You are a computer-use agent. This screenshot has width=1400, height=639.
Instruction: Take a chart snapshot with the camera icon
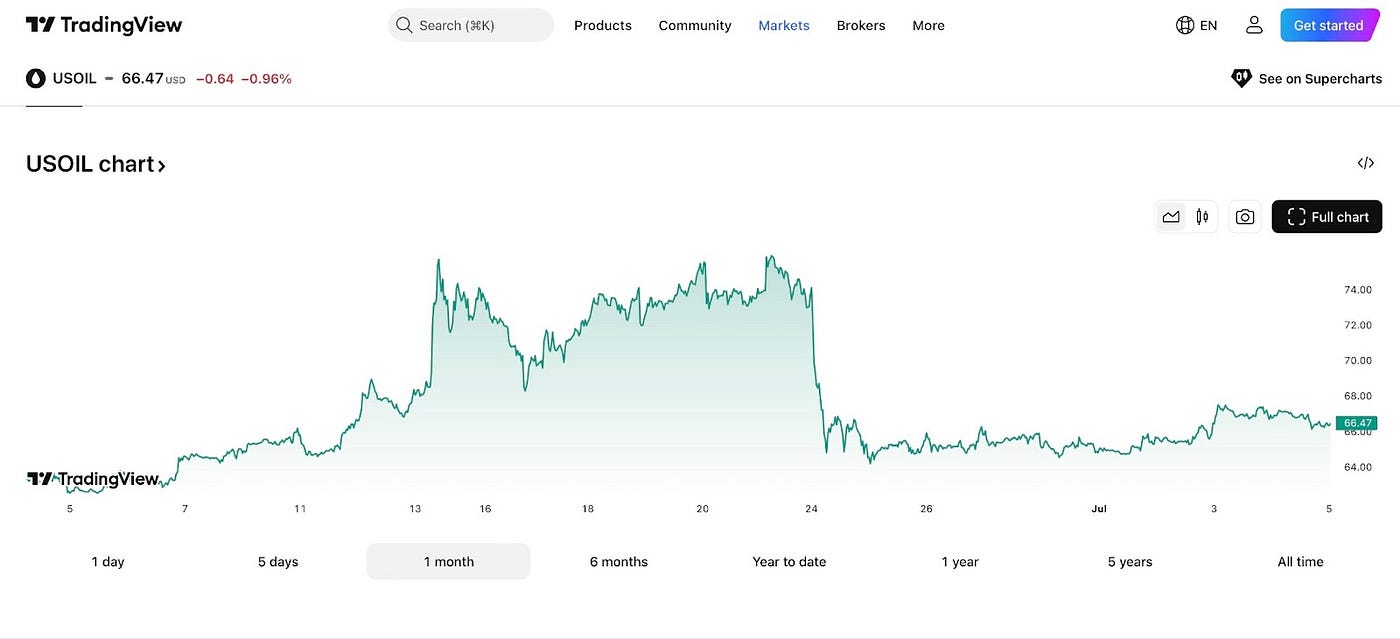1244,216
